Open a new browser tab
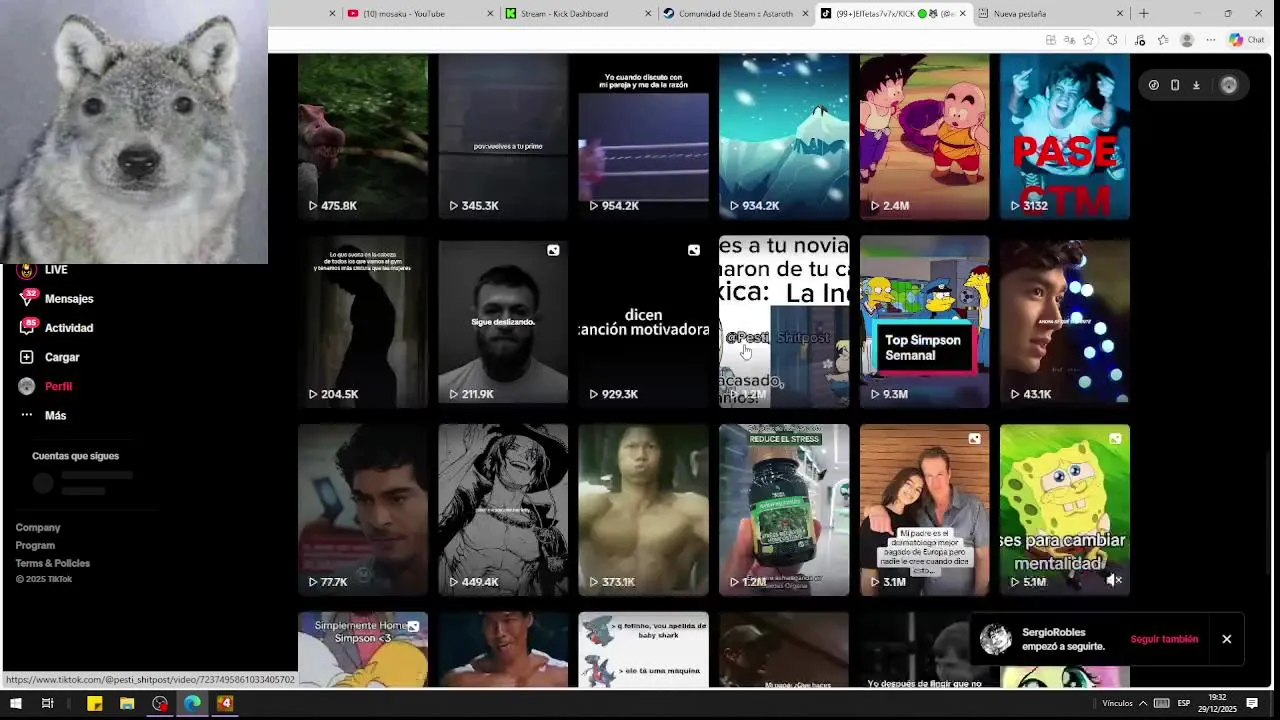1280x720 pixels. coord(1144,14)
